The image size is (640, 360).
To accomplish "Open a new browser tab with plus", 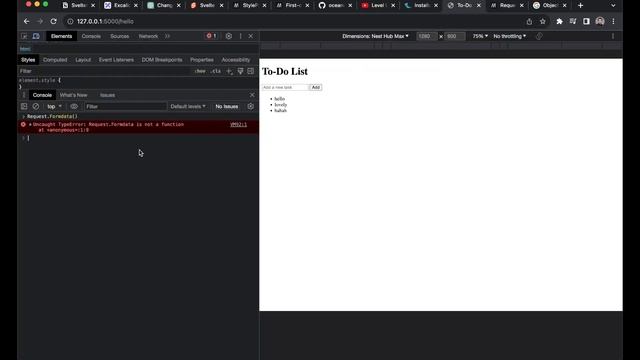I will [x=580, y=5].
